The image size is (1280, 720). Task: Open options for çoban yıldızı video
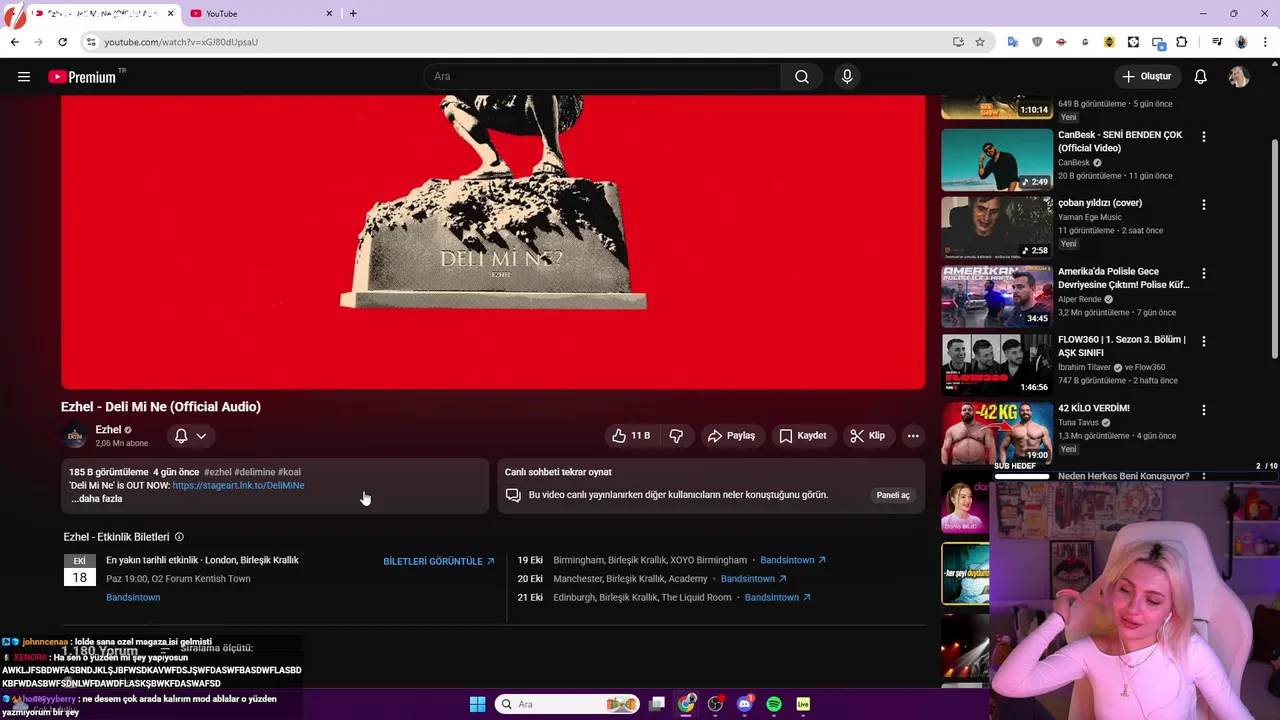pyautogui.click(x=1204, y=205)
